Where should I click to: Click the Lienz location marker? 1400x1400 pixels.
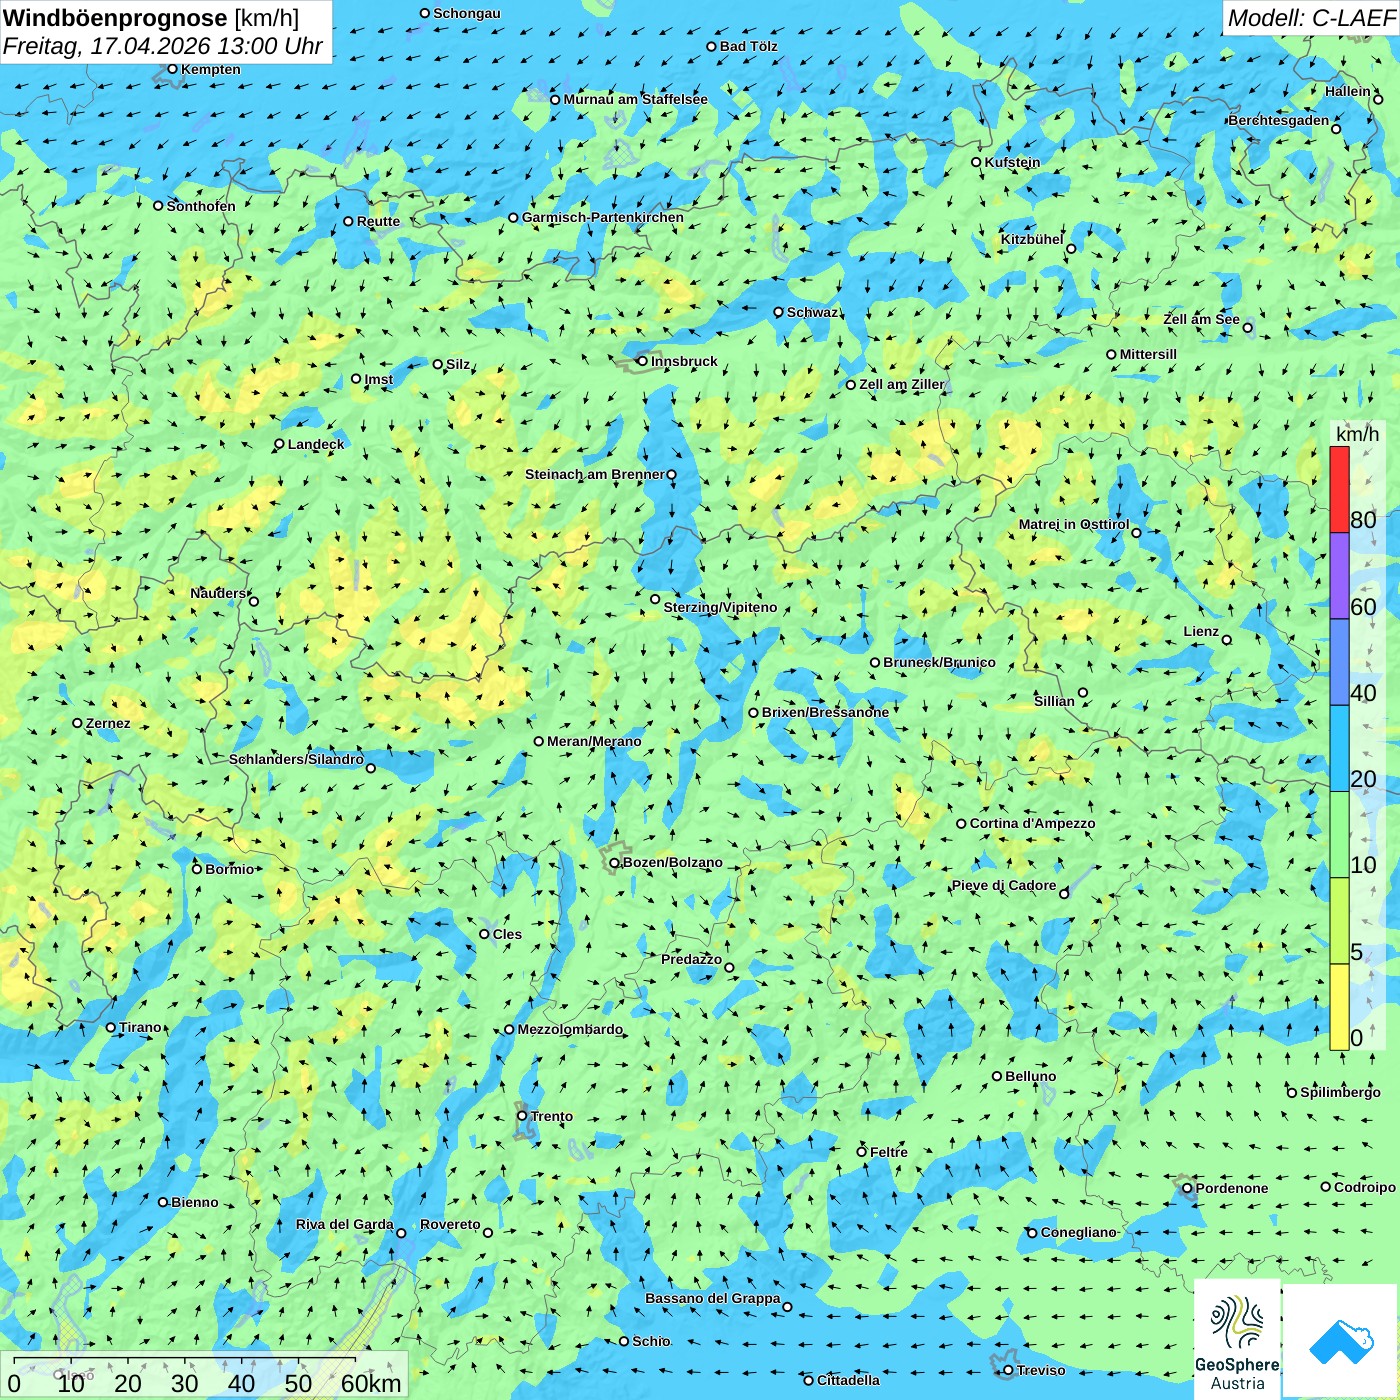pos(1227,640)
